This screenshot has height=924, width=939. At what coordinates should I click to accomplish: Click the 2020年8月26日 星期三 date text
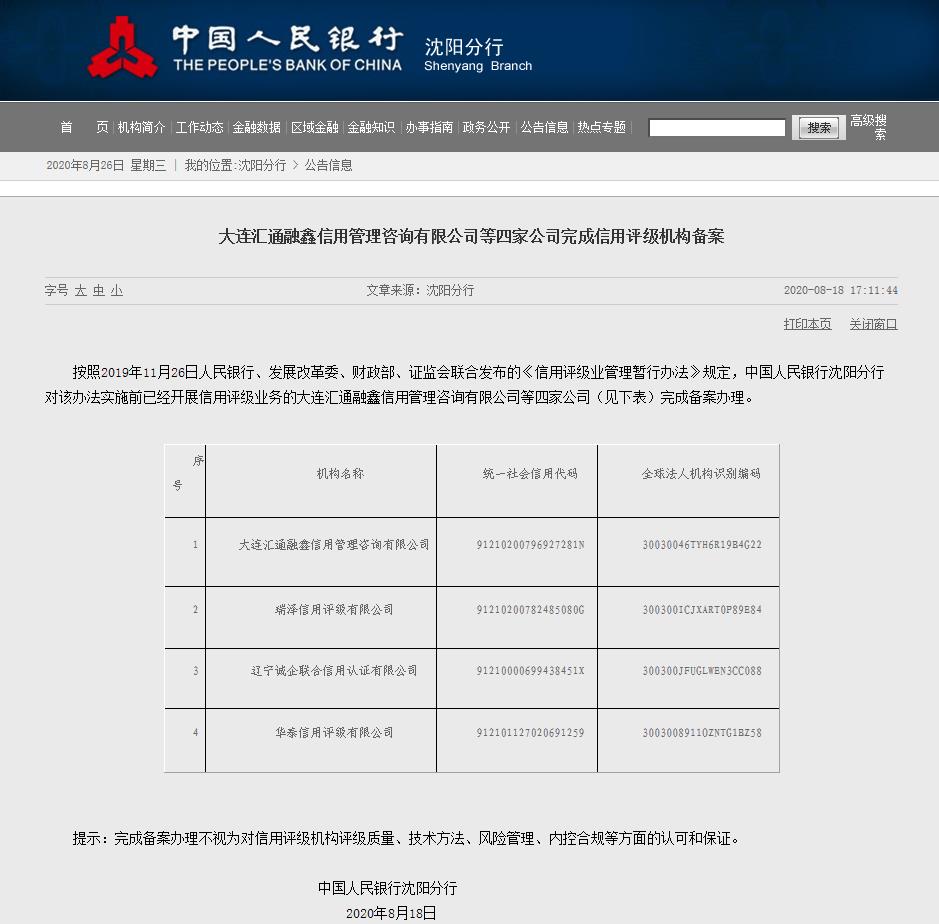coord(106,165)
